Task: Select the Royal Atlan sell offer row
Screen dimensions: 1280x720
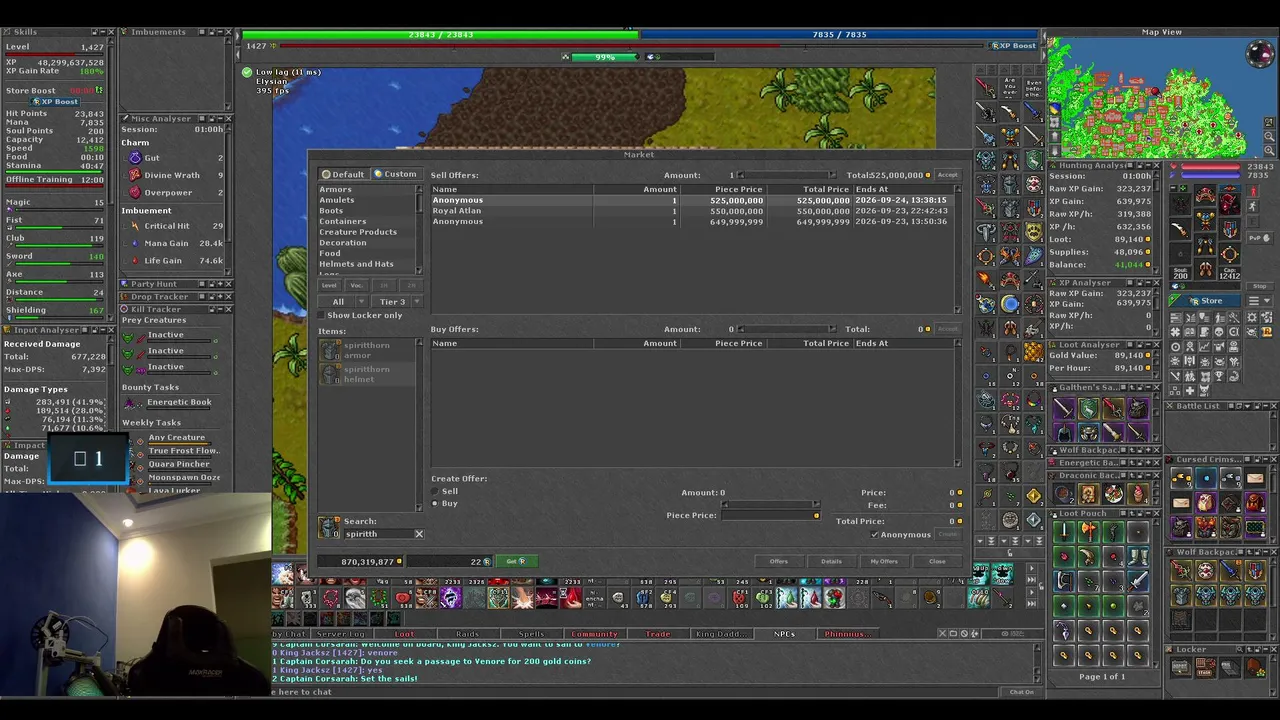Action: pos(691,211)
